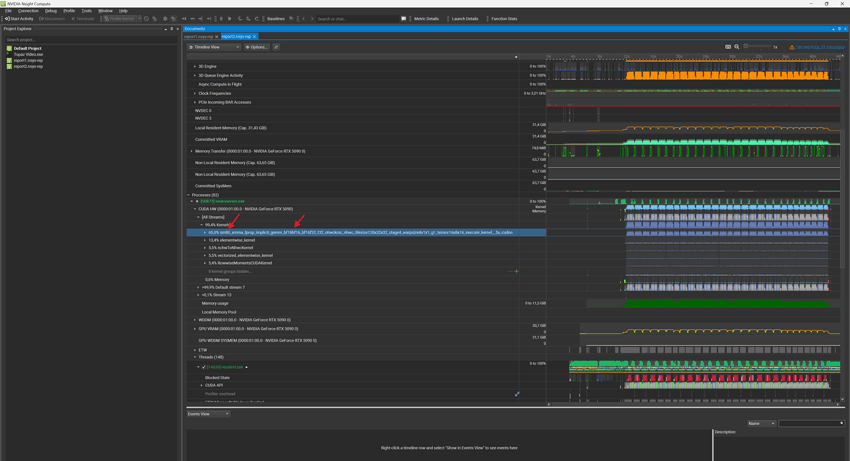This screenshot has width=850, height=461.
Task: Open the warnings link with triangle icon
Action: (815, 47)
